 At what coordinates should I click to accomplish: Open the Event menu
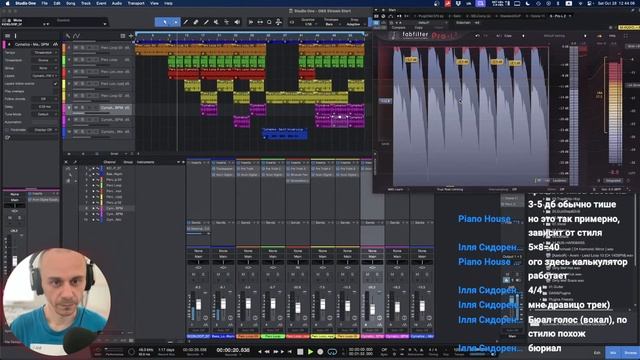tap(101, 3)
